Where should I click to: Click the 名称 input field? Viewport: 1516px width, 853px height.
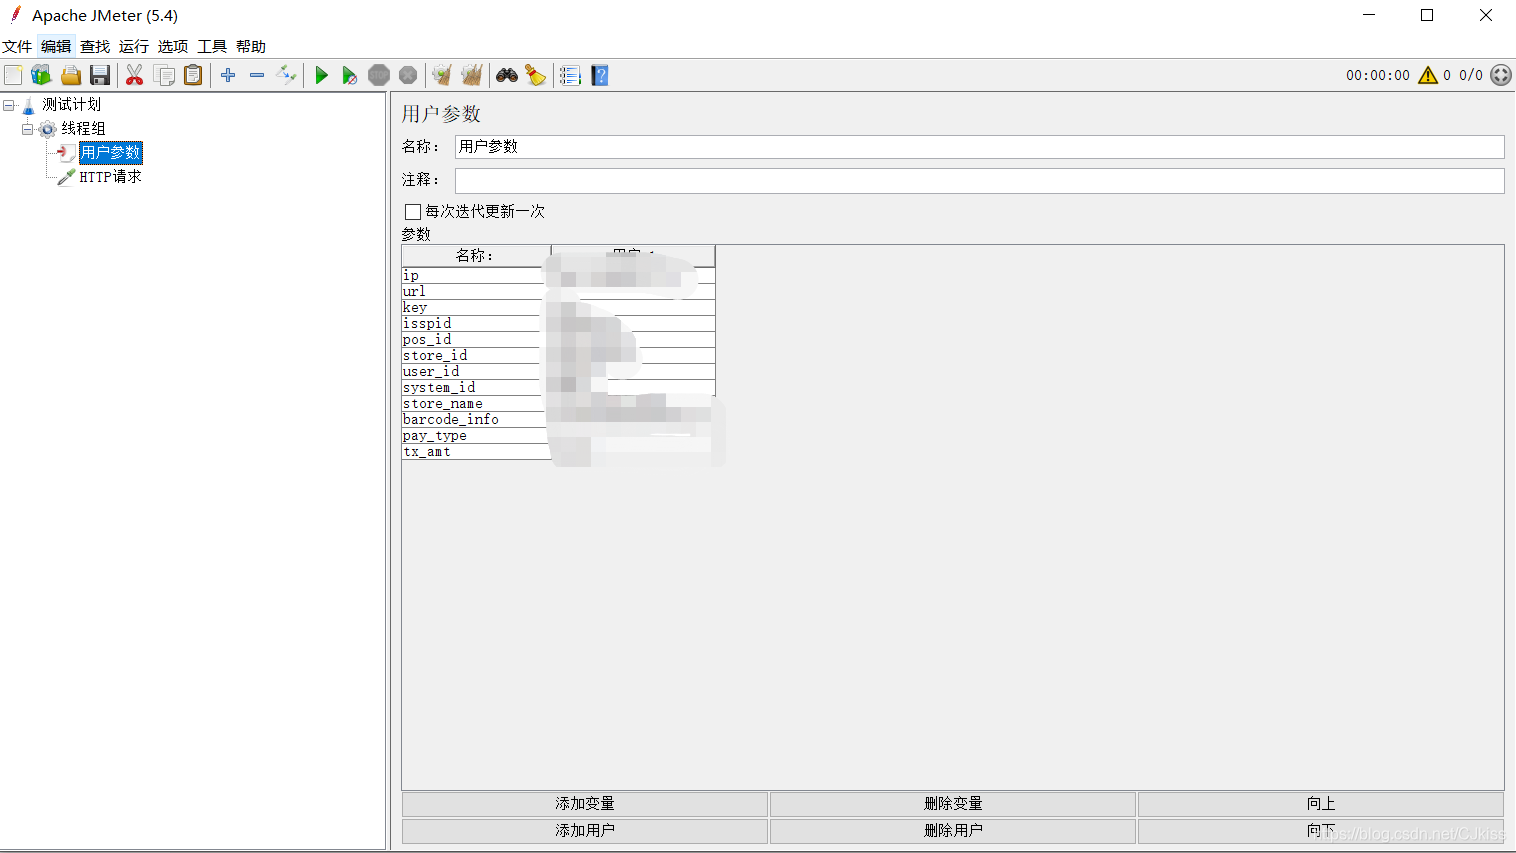tap(979, 146)
